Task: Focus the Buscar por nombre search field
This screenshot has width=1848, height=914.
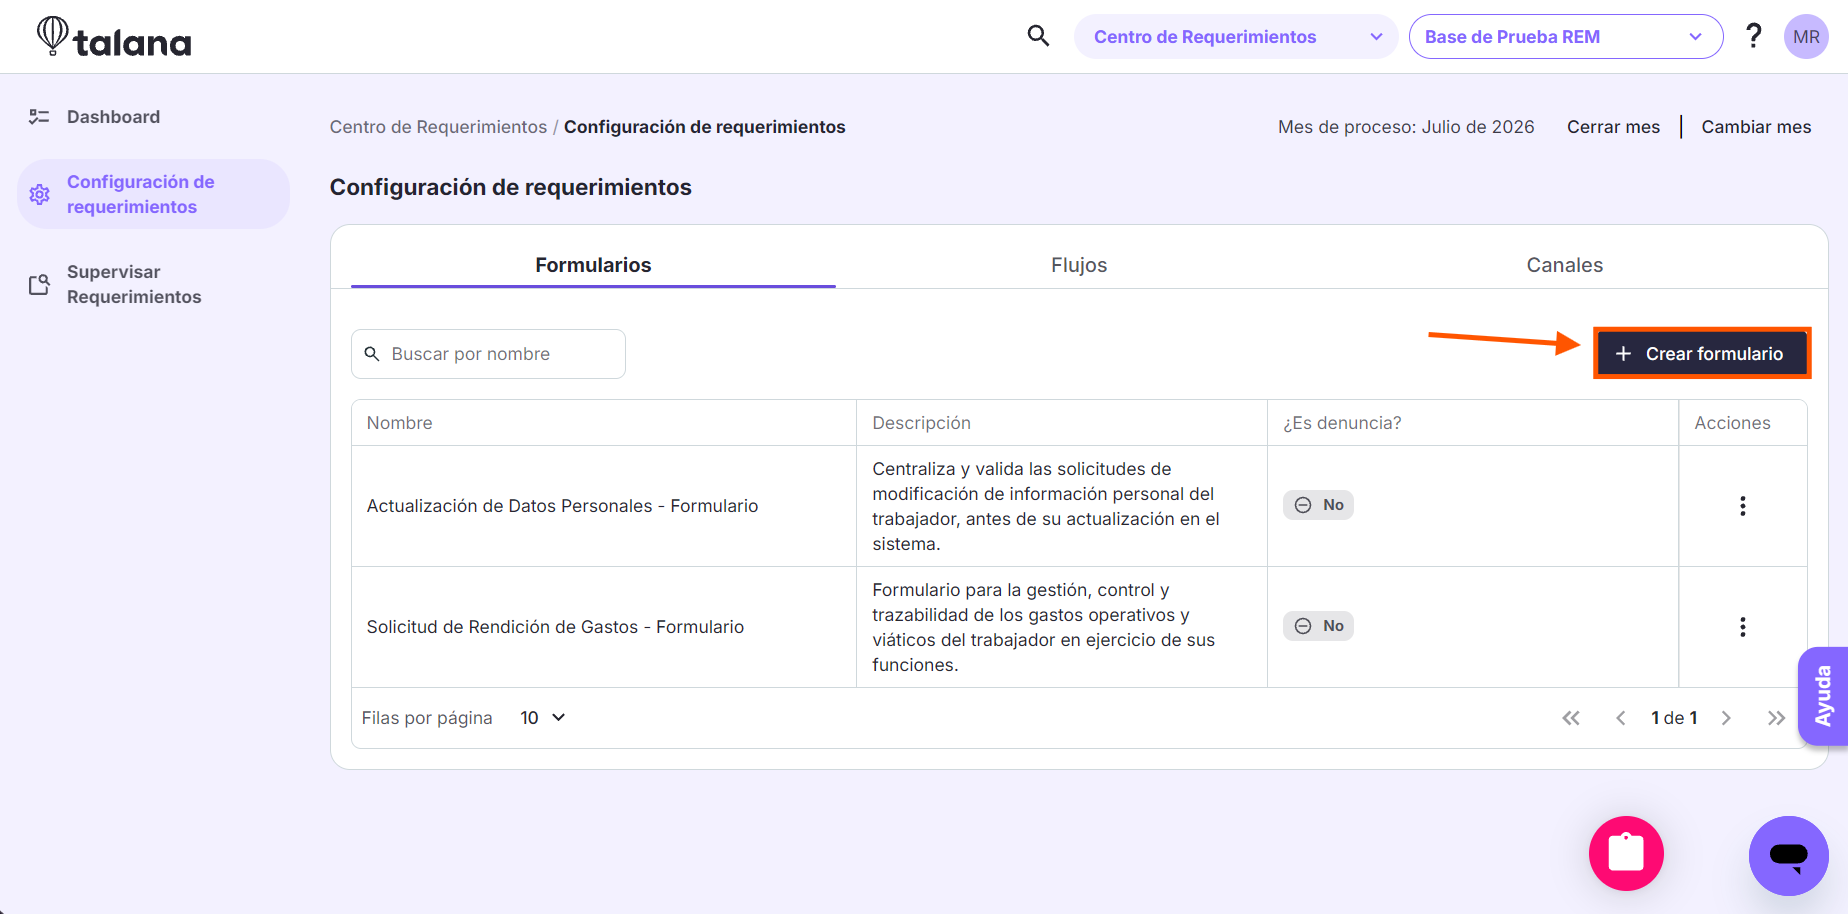Action: click(x=488, y=354)
